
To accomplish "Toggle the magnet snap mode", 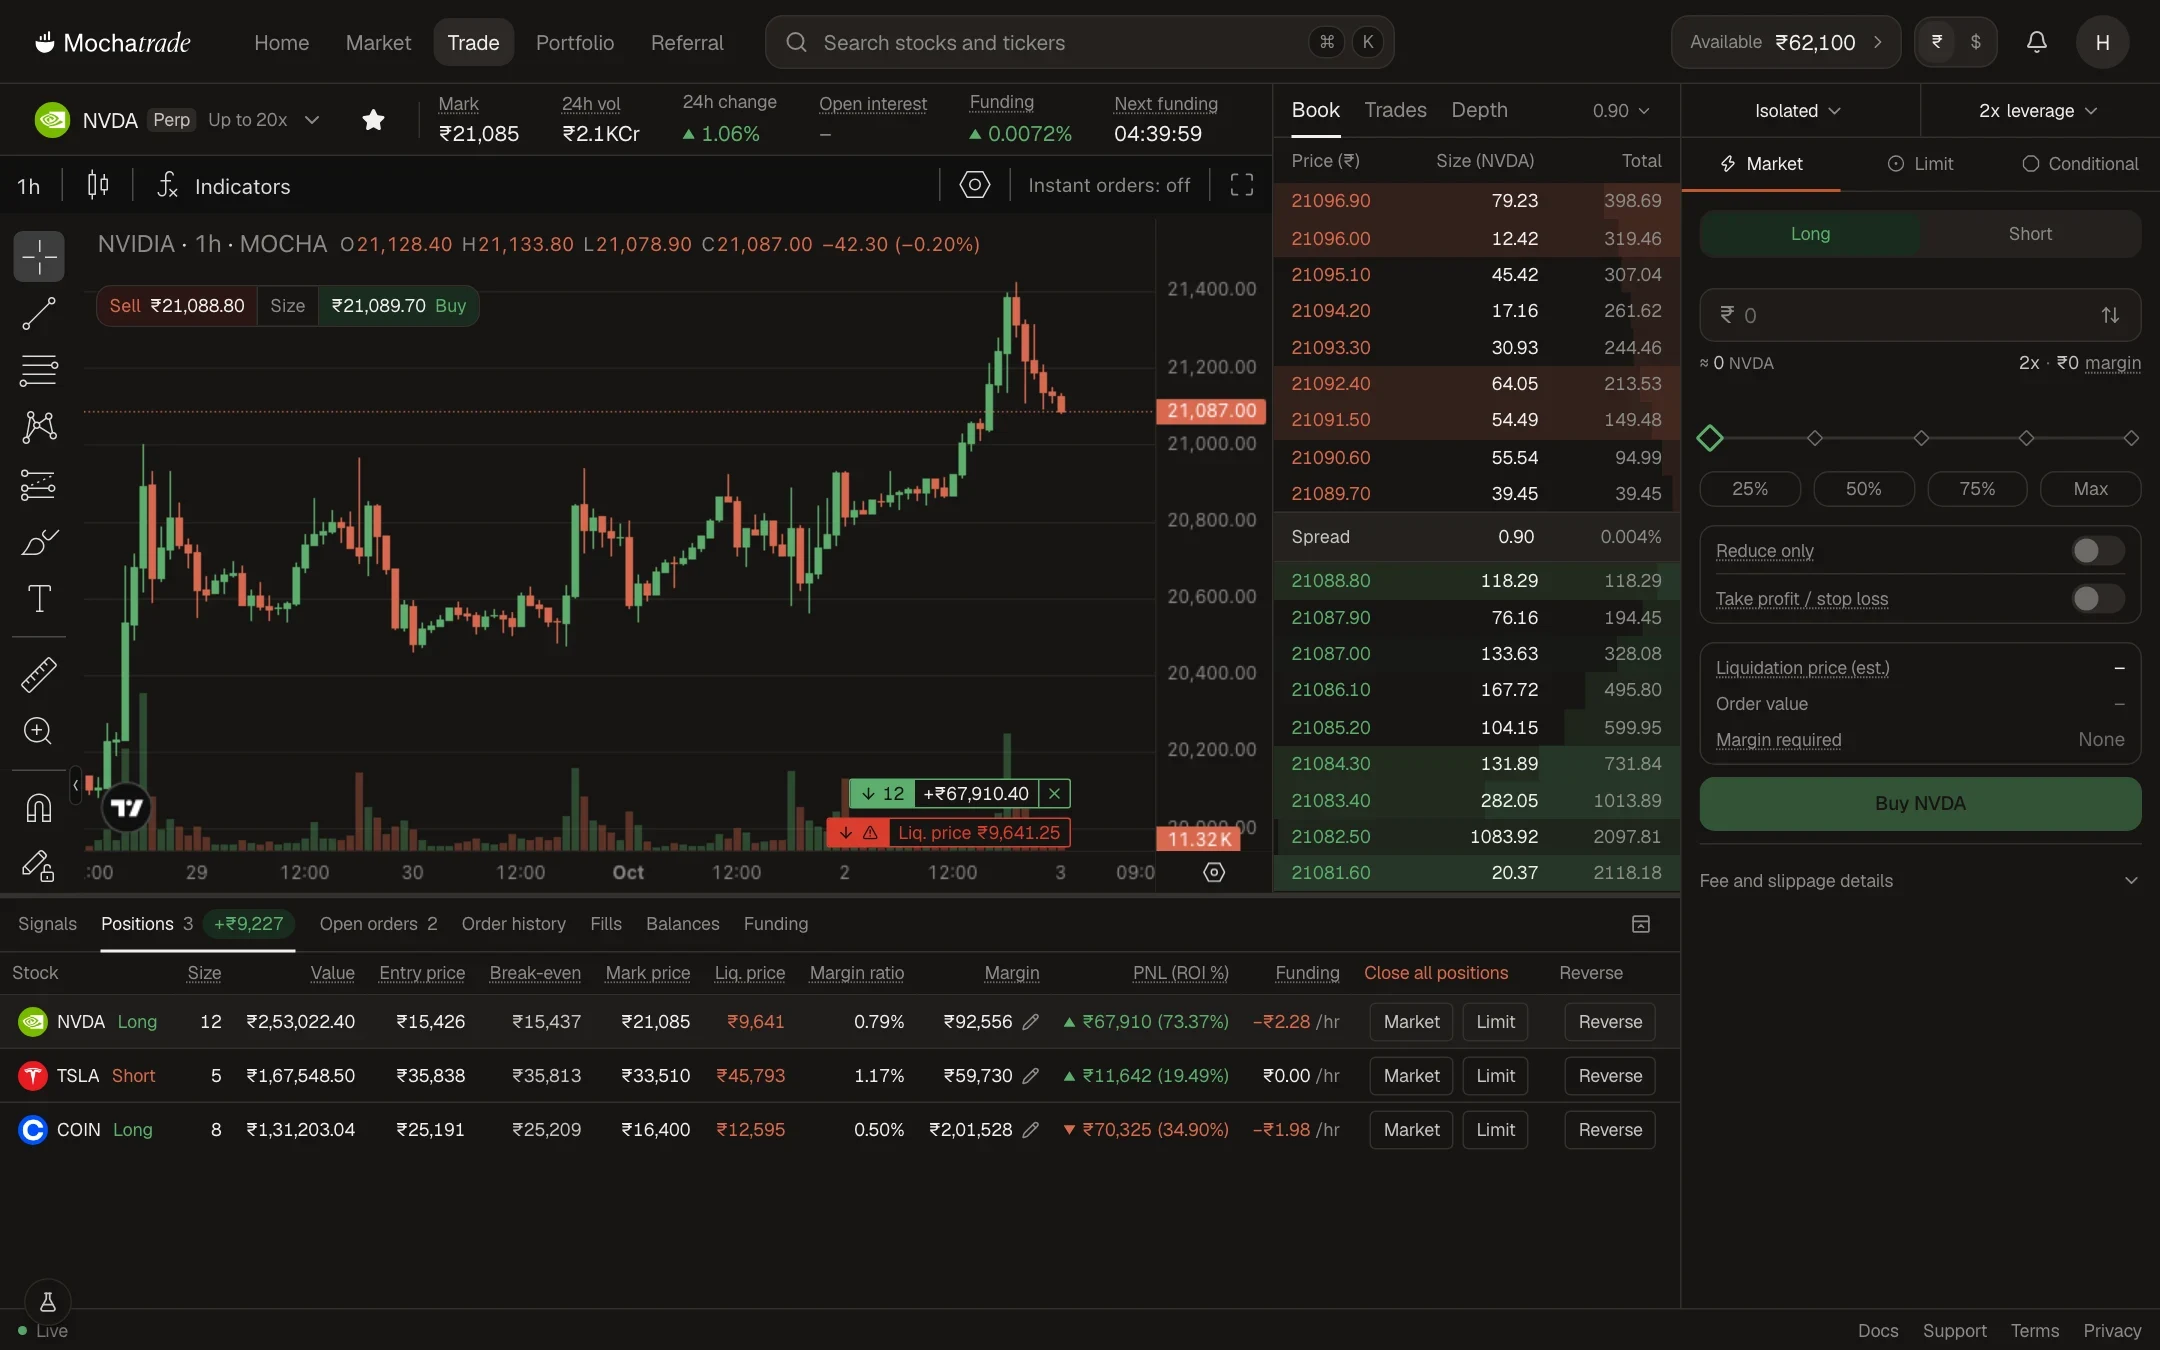I will tap(39, 808).
